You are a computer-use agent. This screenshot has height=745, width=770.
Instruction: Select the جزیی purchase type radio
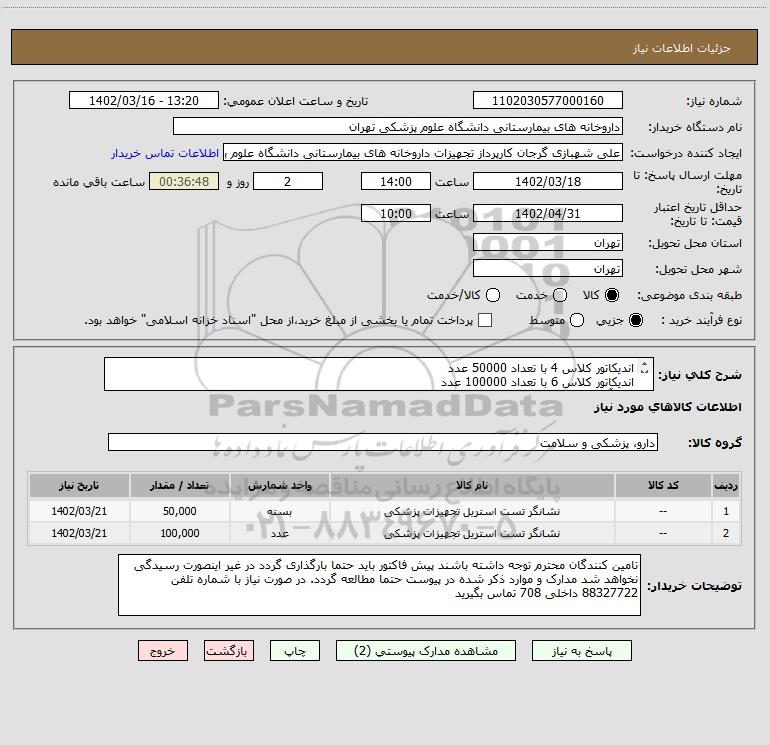pos(635,321)
